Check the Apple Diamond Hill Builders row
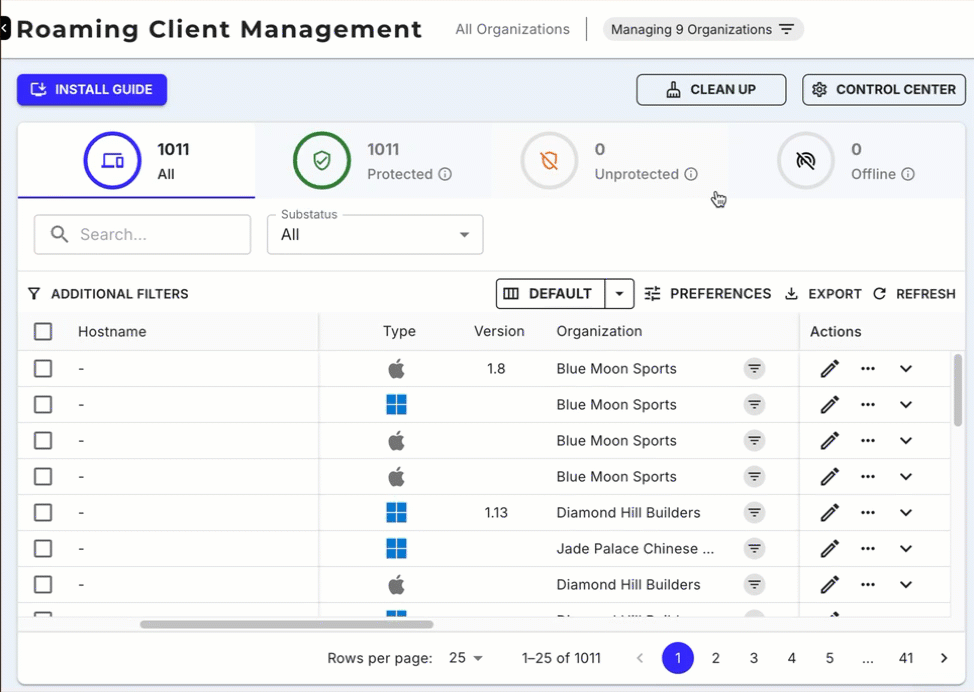 click(43, 585)
